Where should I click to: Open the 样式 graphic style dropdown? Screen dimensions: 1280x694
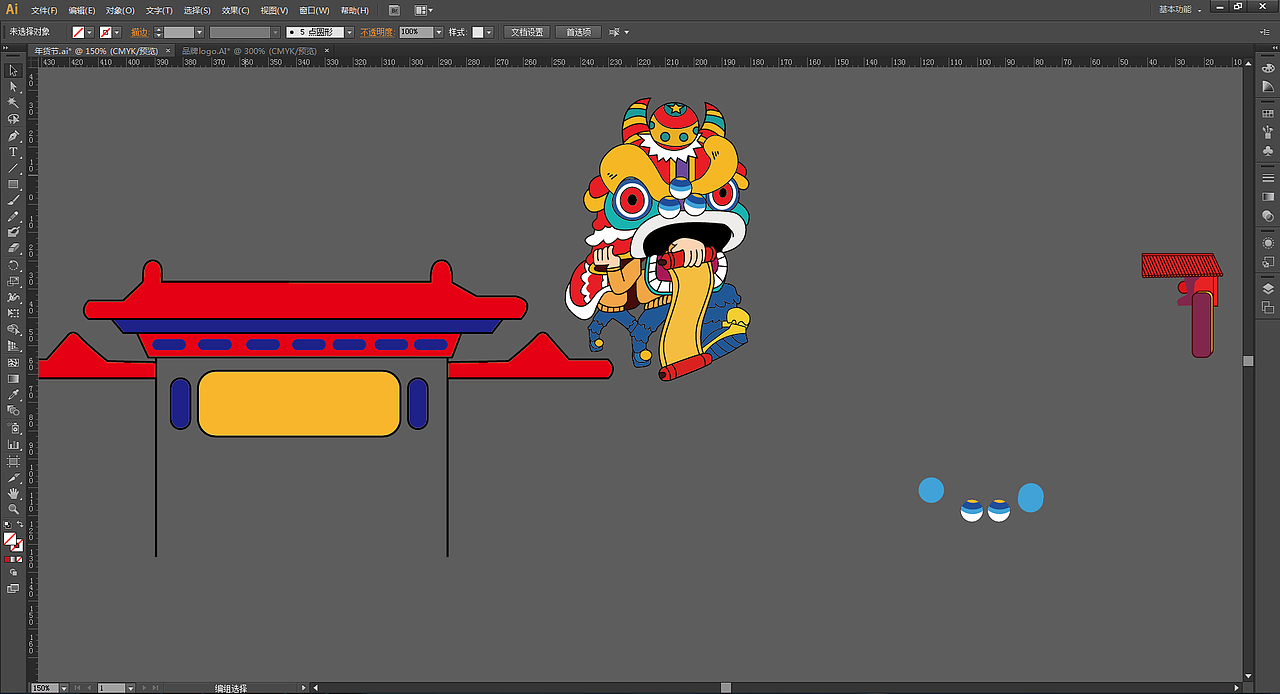490,32
